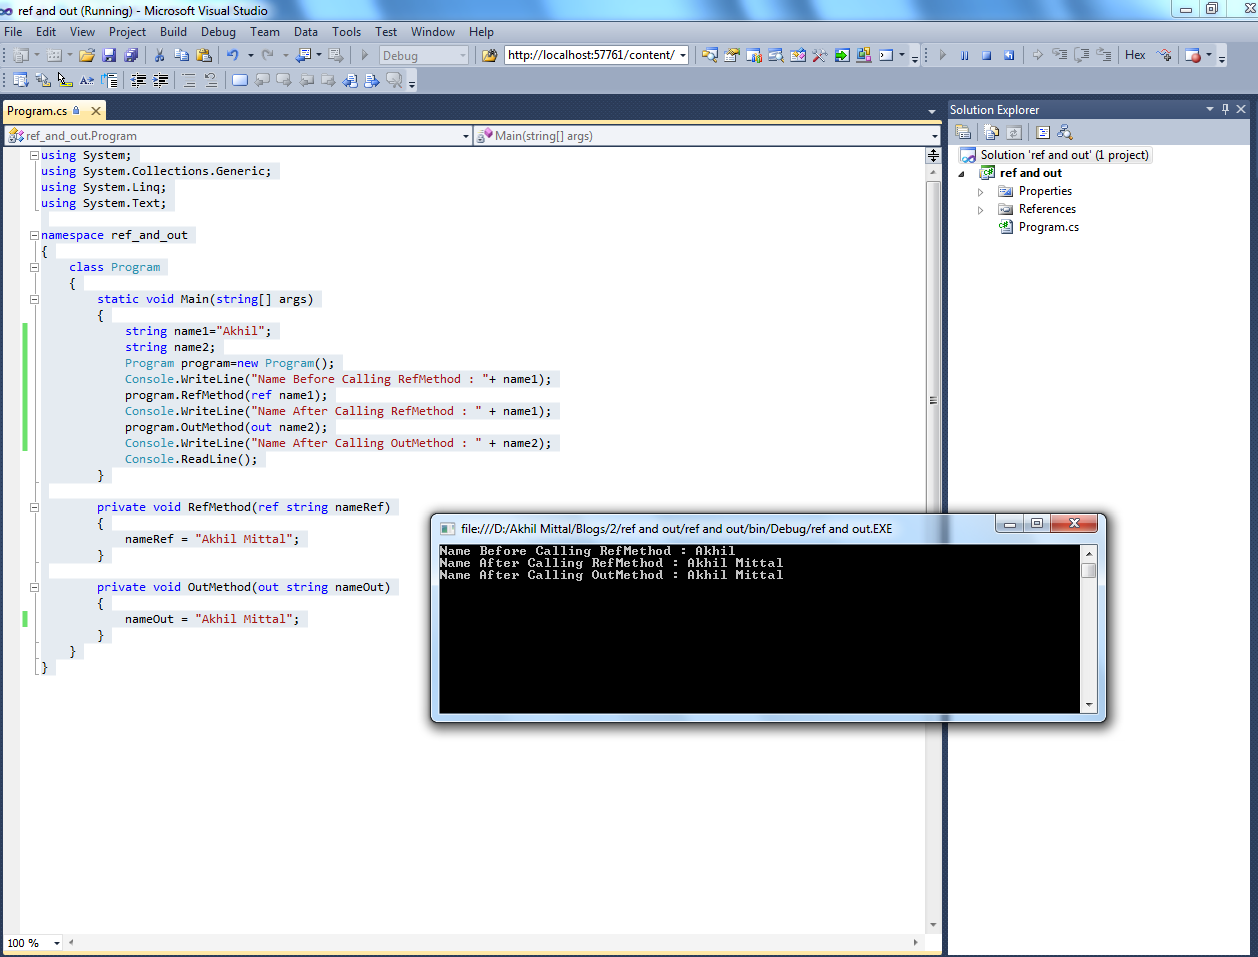Expand the References node
This screenshot has height=957, width=1258.
pos(980,210)
